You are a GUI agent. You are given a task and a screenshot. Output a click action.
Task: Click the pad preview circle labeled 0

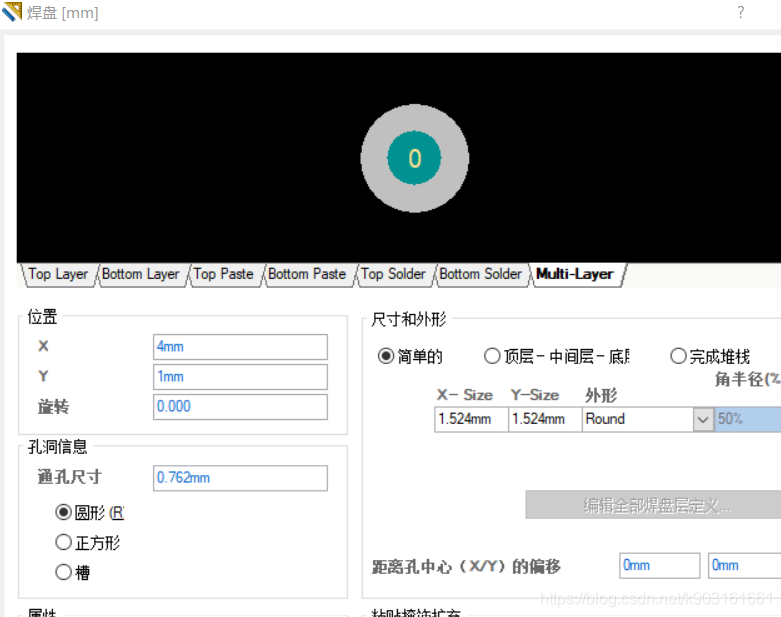pyautogui.click(x=414, y=158)
